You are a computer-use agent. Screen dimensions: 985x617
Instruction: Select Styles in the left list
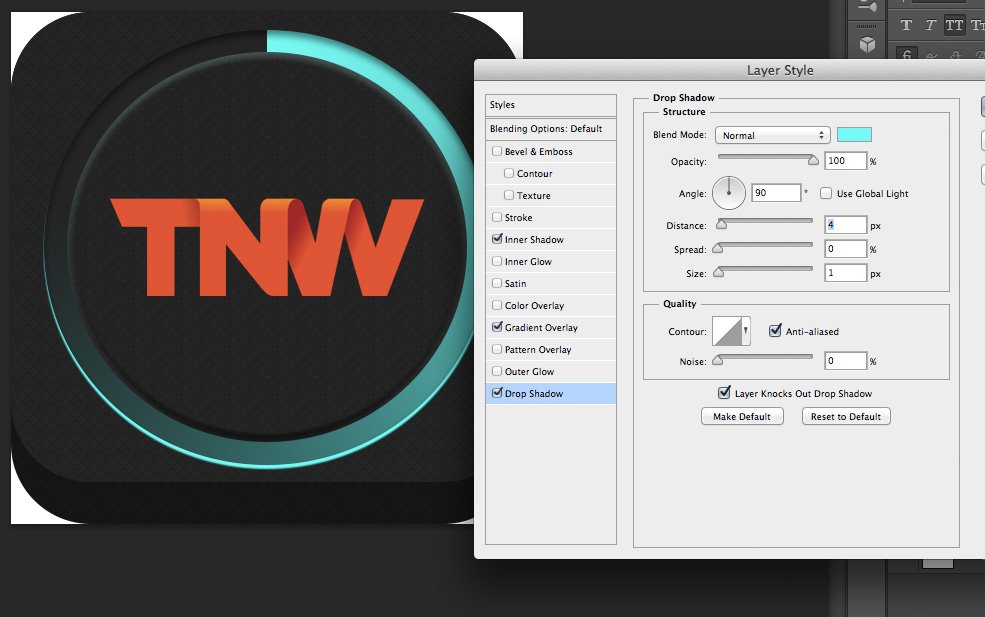pyautogui.click(x=551, y=105)
